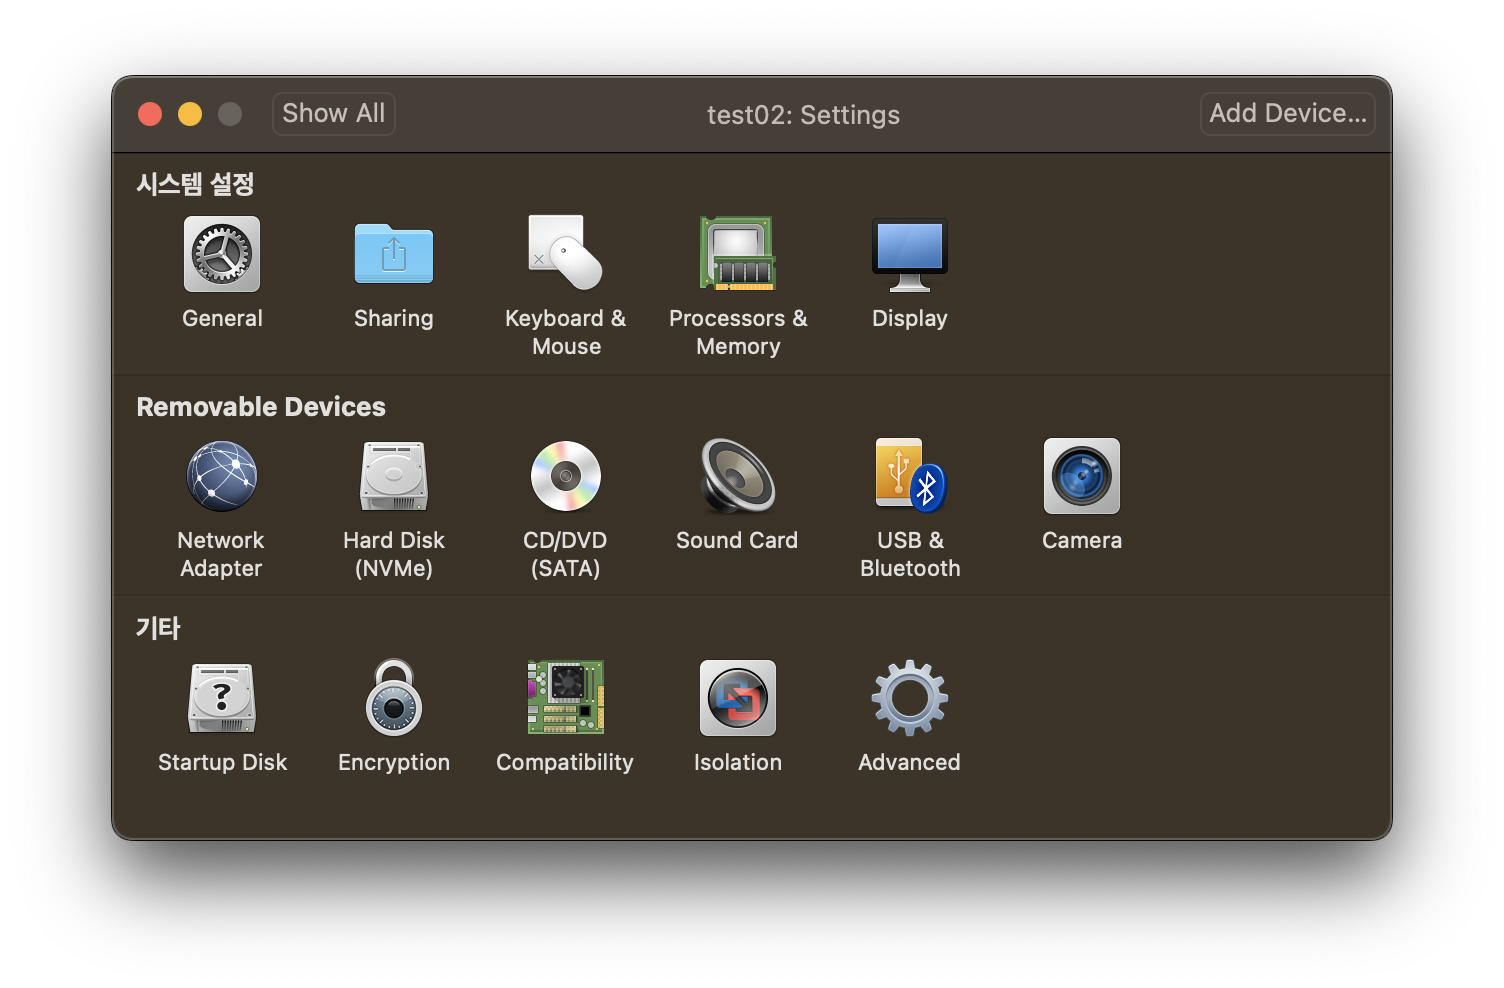This screenshot has height=988, width=1504.
Task: Open the Encryption padlock icon
Action: (394, 698)
